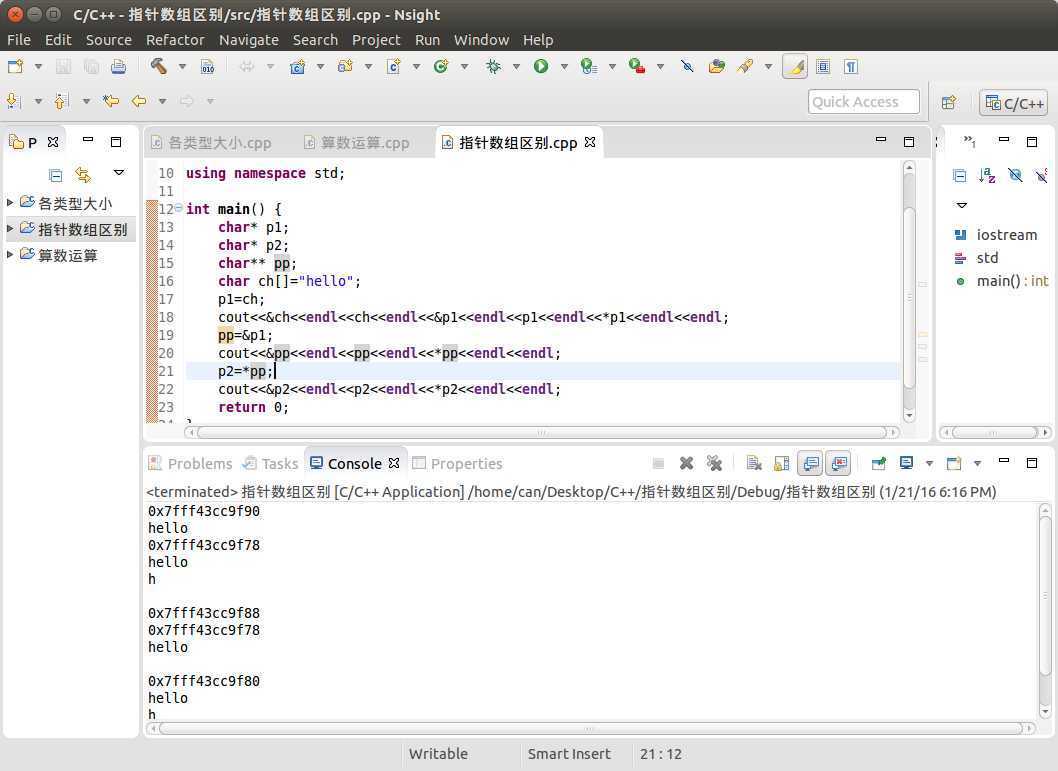Clear the console output
Image resolution: width=1058 pixels, height=771 pixels.
[x=754, y=463]
